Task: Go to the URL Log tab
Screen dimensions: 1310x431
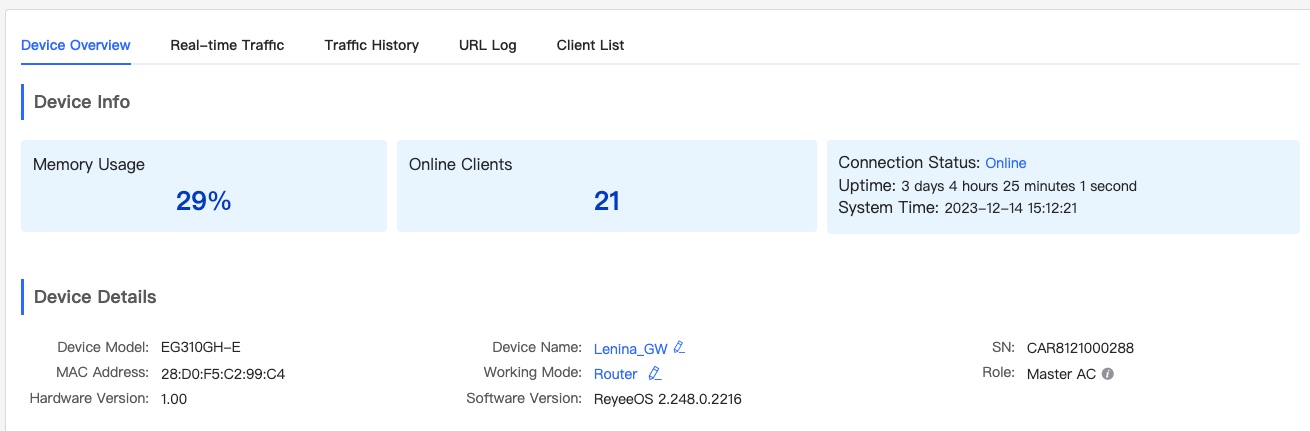Action: tap(488, 45)
